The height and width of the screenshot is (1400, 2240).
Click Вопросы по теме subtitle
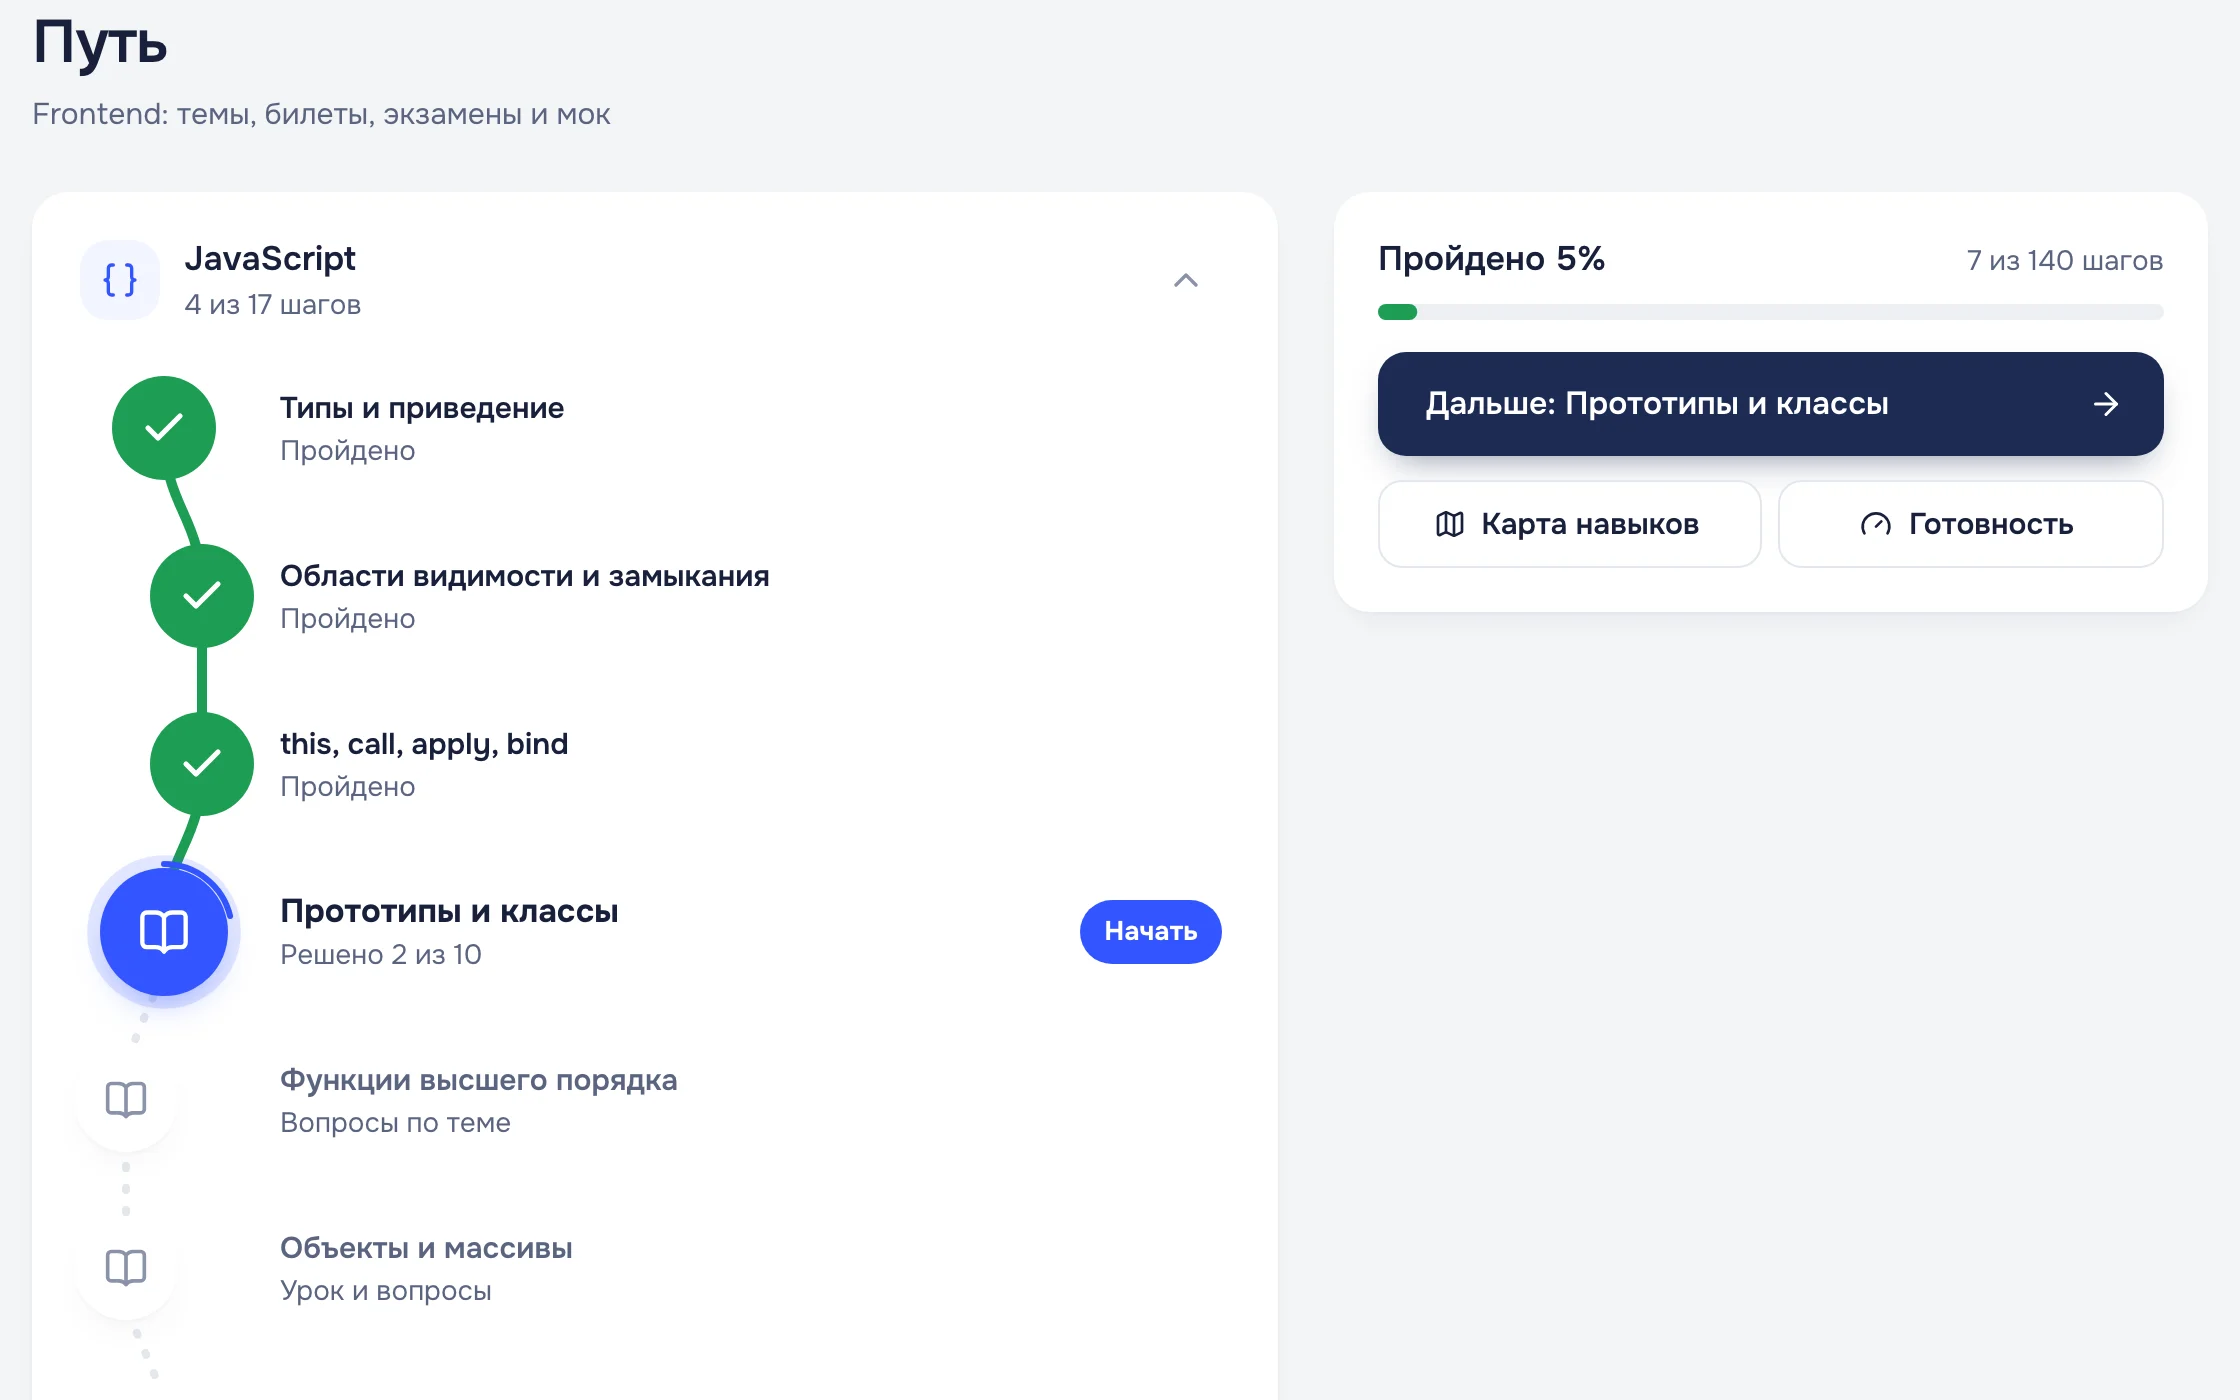point(395,1123)
